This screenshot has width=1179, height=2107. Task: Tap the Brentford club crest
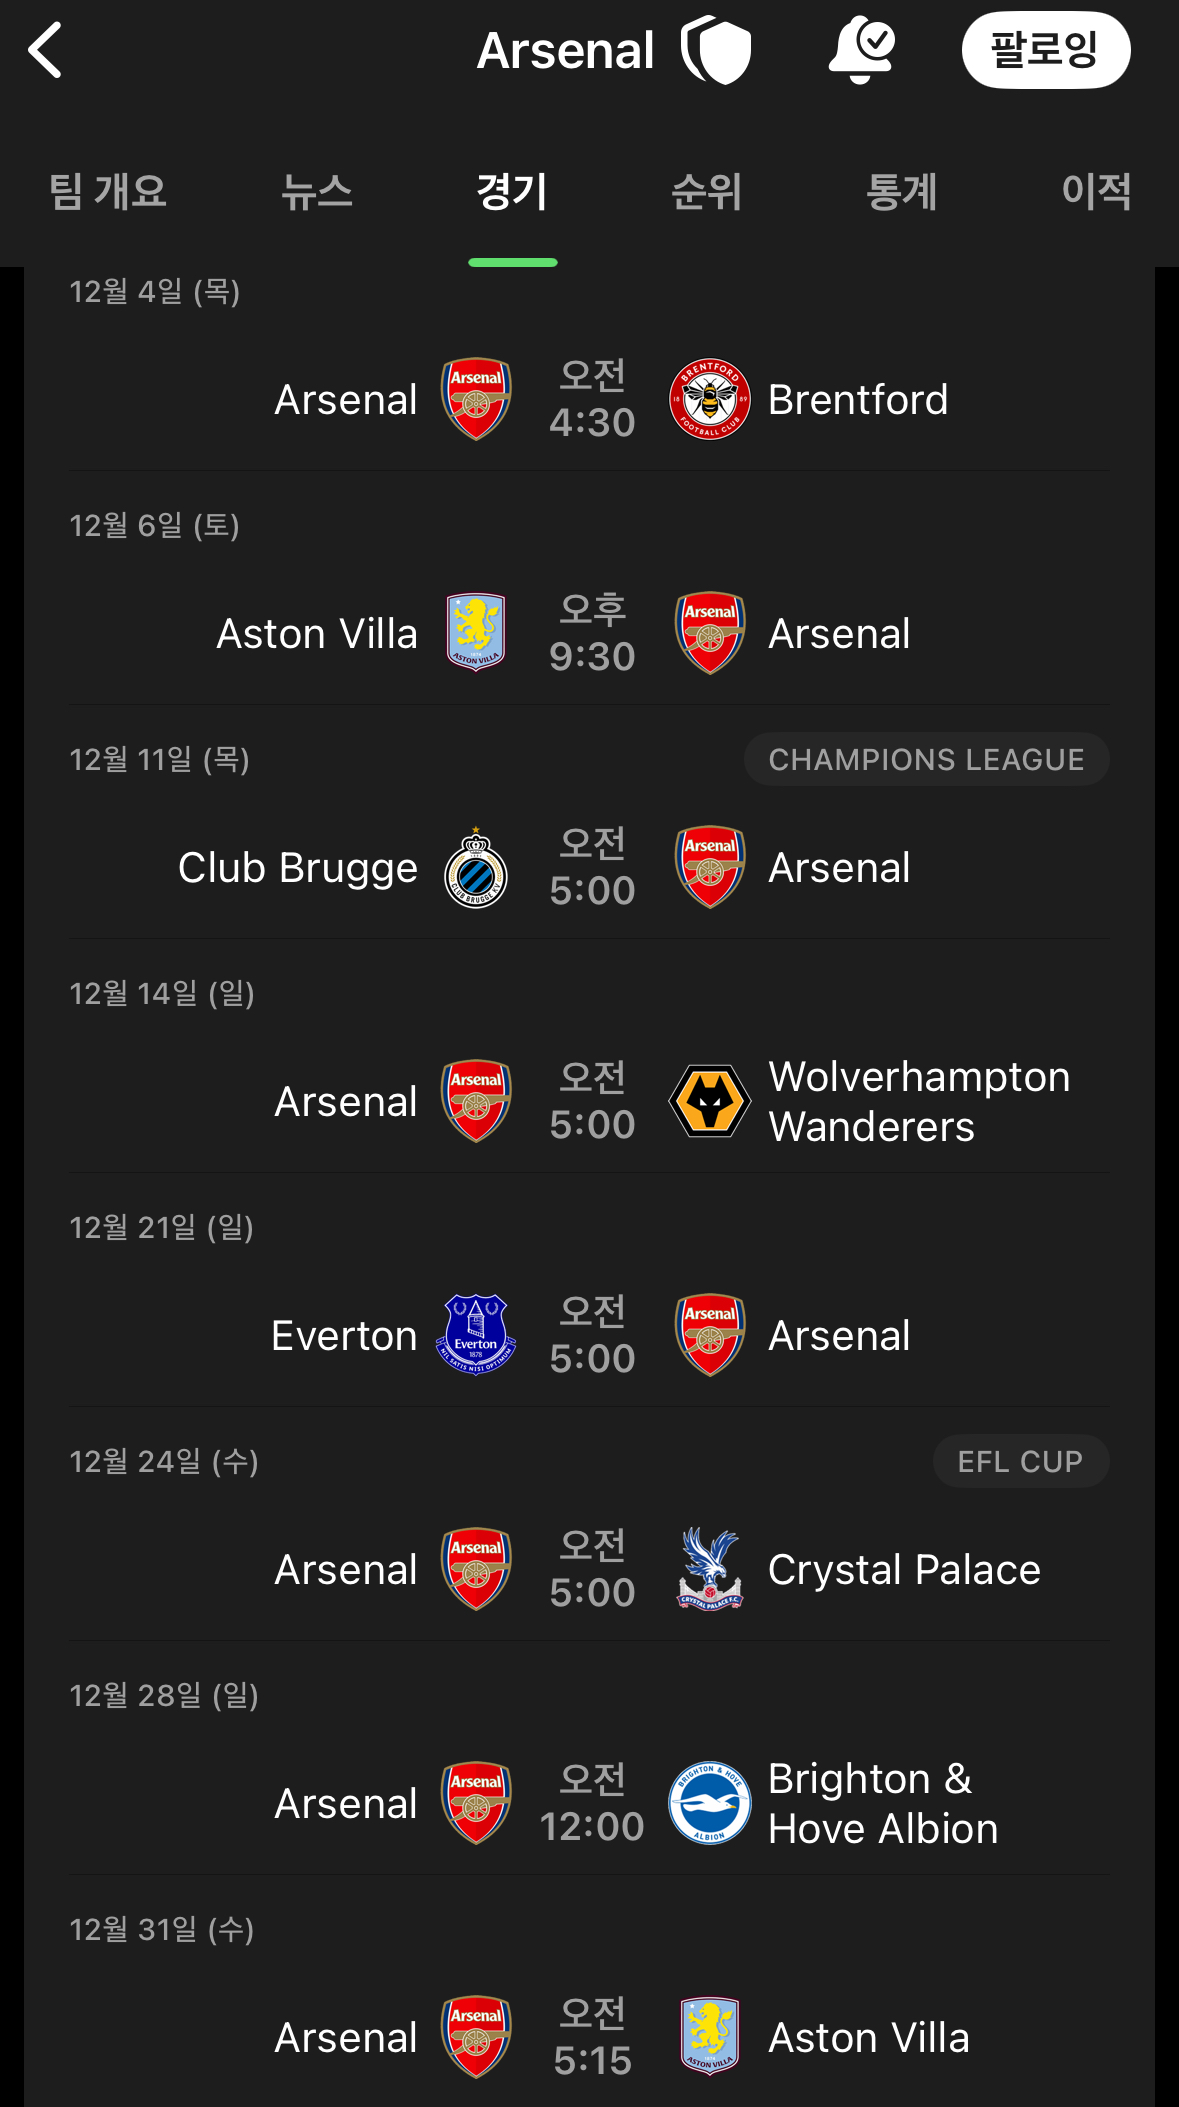pos(710,400)
